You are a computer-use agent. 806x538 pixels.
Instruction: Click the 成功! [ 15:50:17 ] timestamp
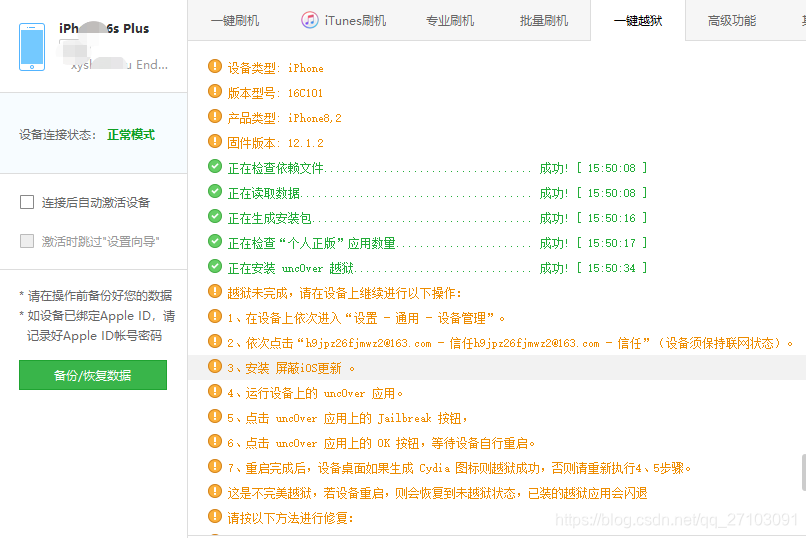593,243
